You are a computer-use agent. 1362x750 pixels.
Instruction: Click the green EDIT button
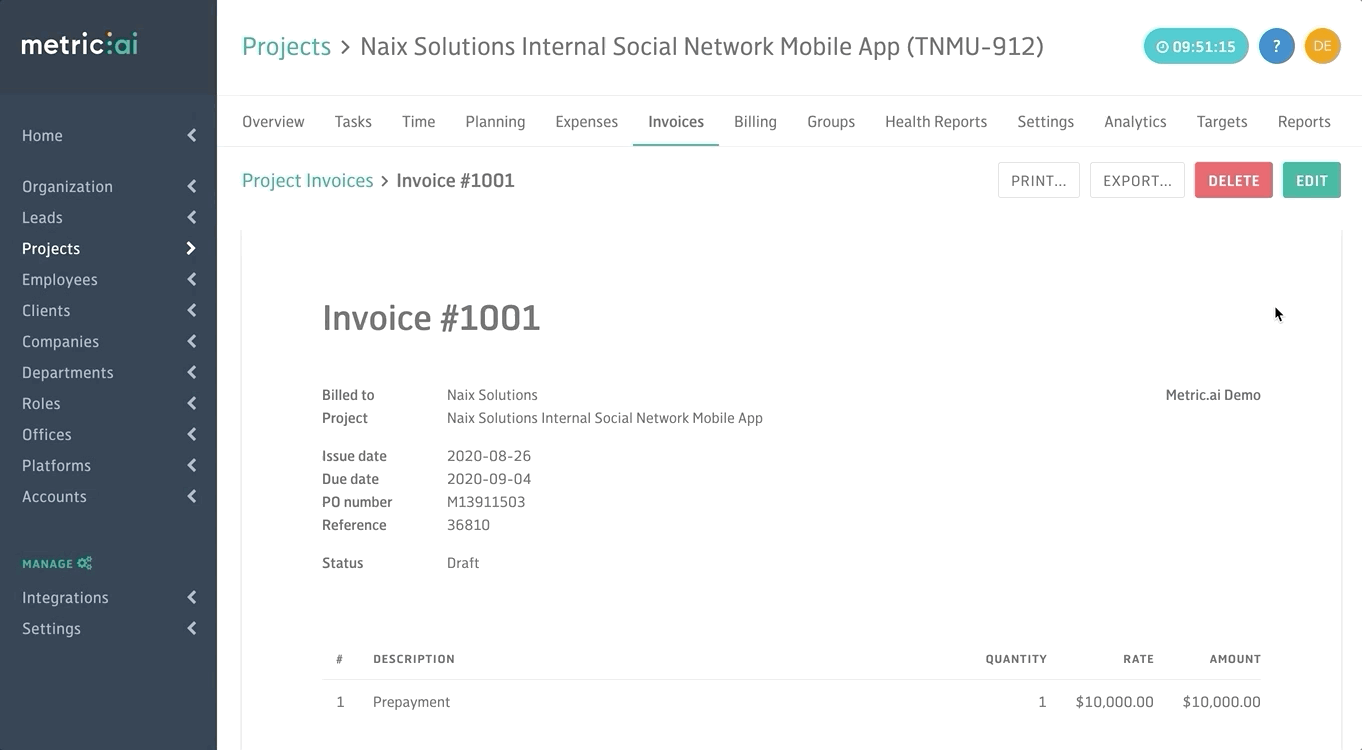pos(1311,180)
